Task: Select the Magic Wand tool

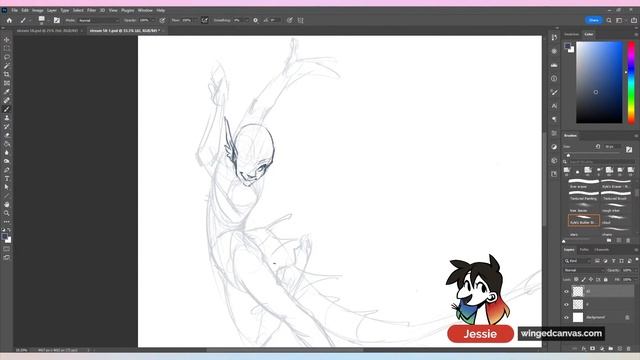Action: pyautogui.click(x=7, y=66)
